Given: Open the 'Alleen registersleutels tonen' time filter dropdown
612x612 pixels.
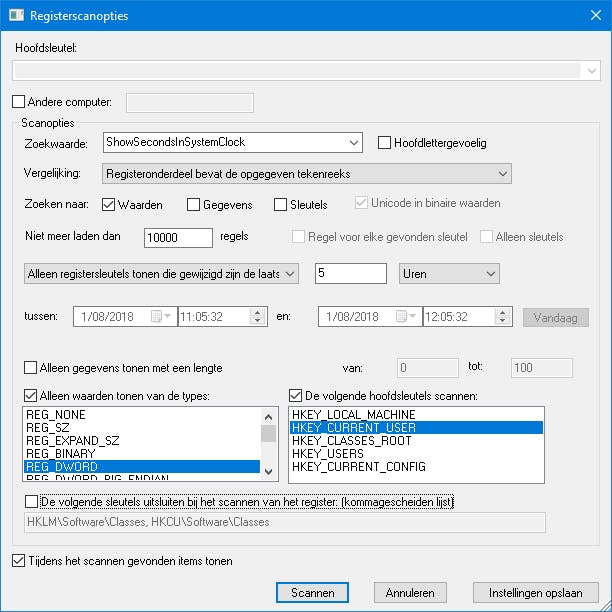Looking at the screenshot, I should pos(161,274).
